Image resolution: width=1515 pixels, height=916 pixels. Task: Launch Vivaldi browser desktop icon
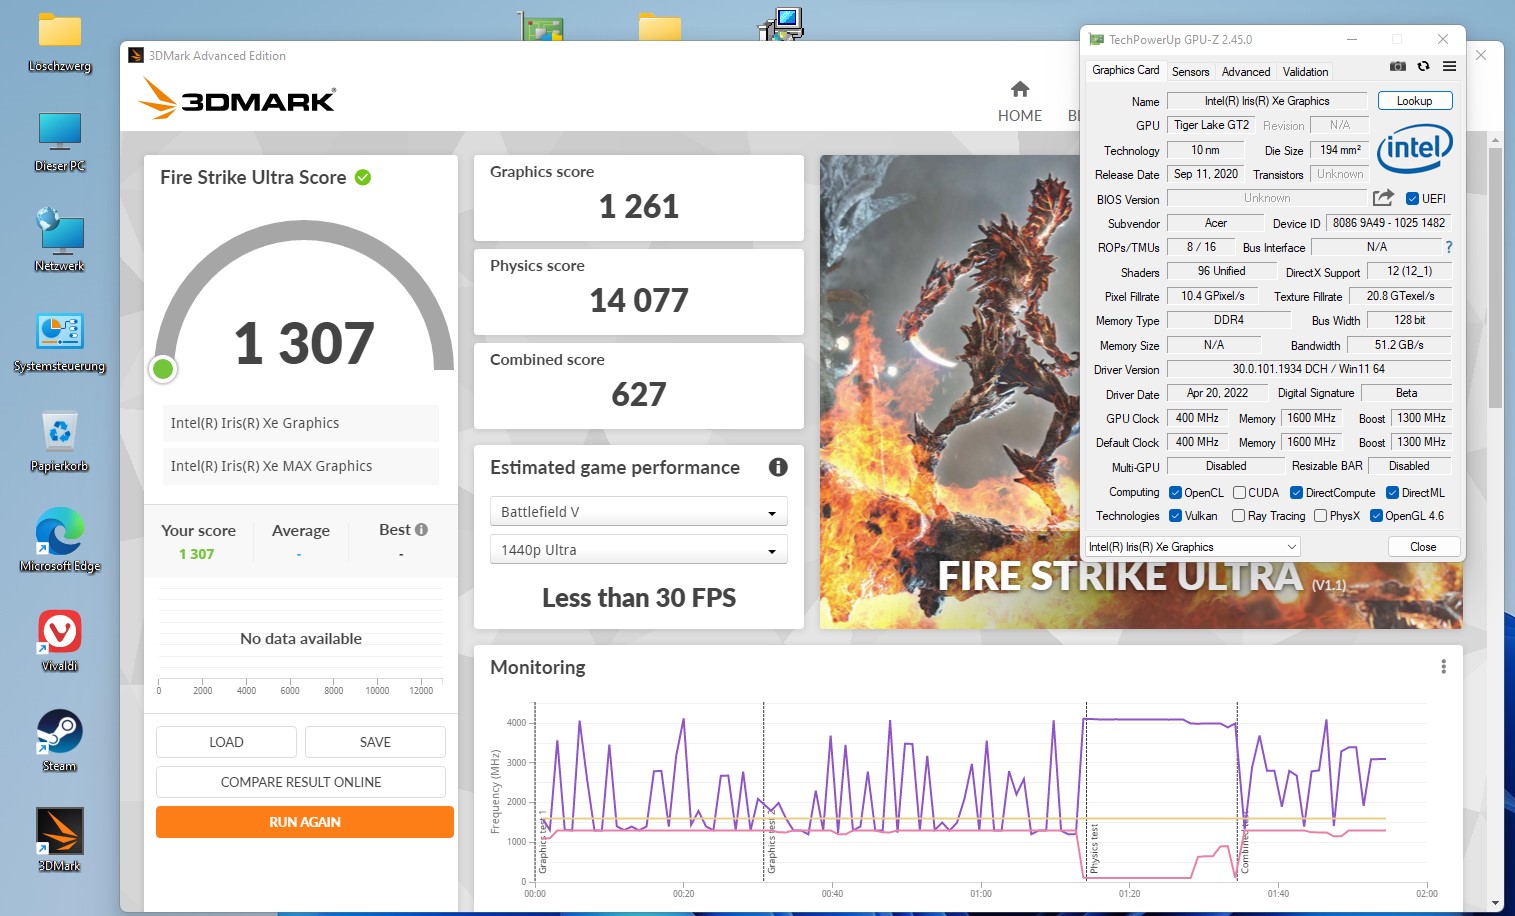coord(60,641)
